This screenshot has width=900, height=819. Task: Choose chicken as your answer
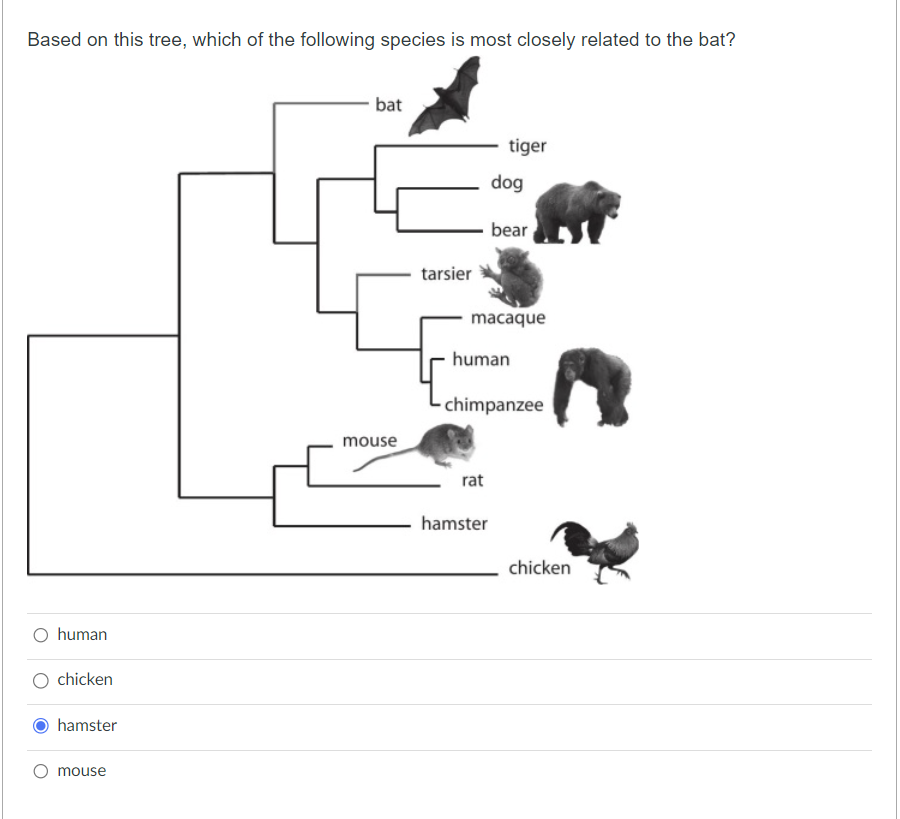[x=41, y=679]
